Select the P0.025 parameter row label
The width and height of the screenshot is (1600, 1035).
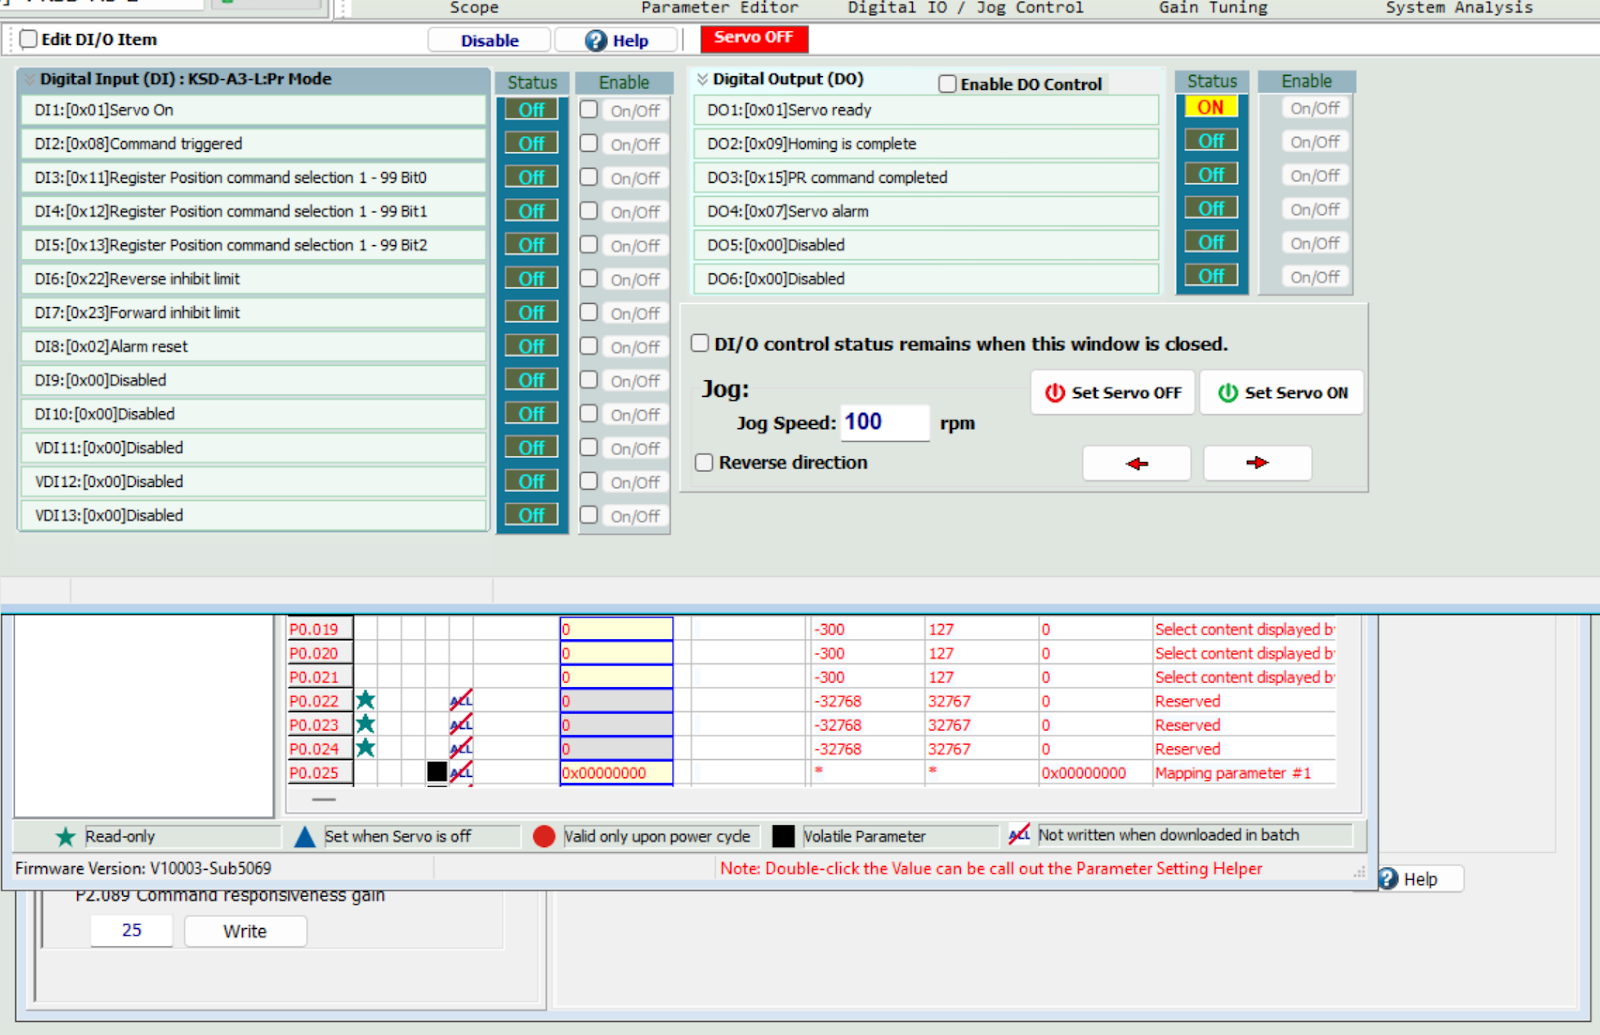tap(320, 772)
